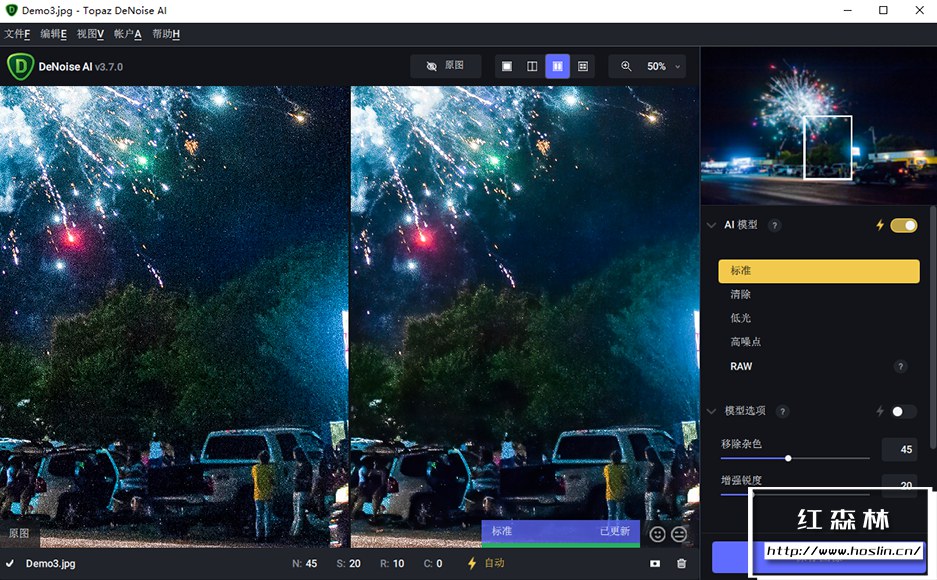Click the DeNoise AI shield logo

[20, 66]
